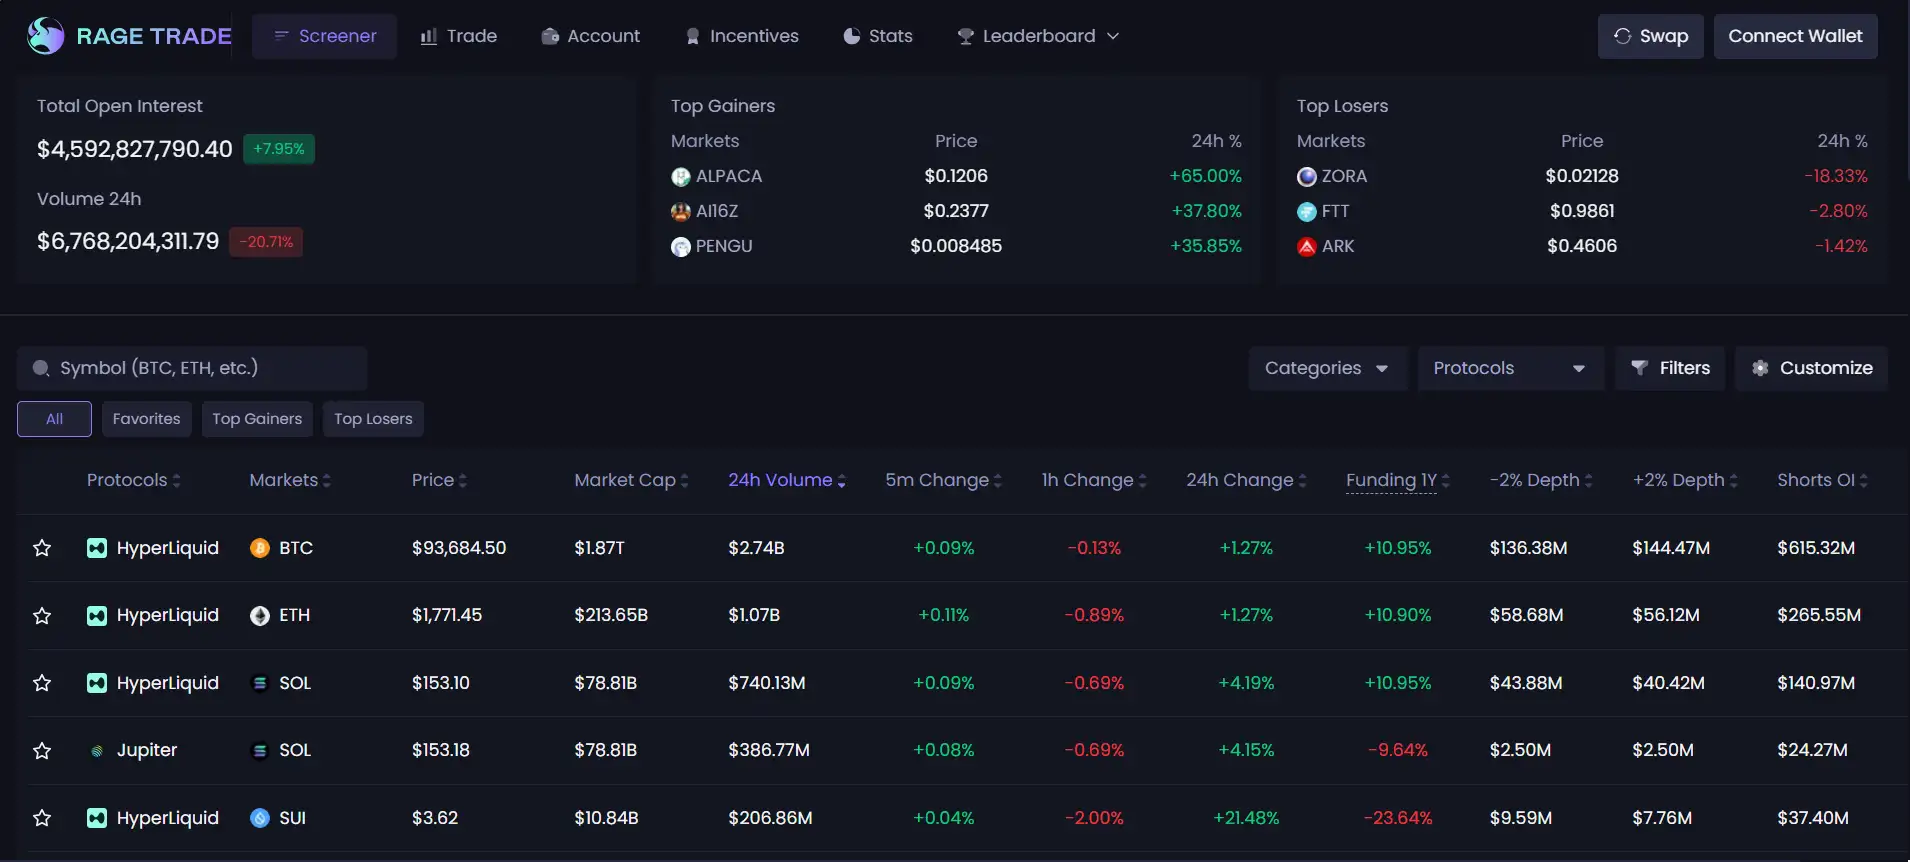The width and height of the screenshot is (1910, 862).
Task: Go to the Incentives page
Action: (x=742, y=36)
